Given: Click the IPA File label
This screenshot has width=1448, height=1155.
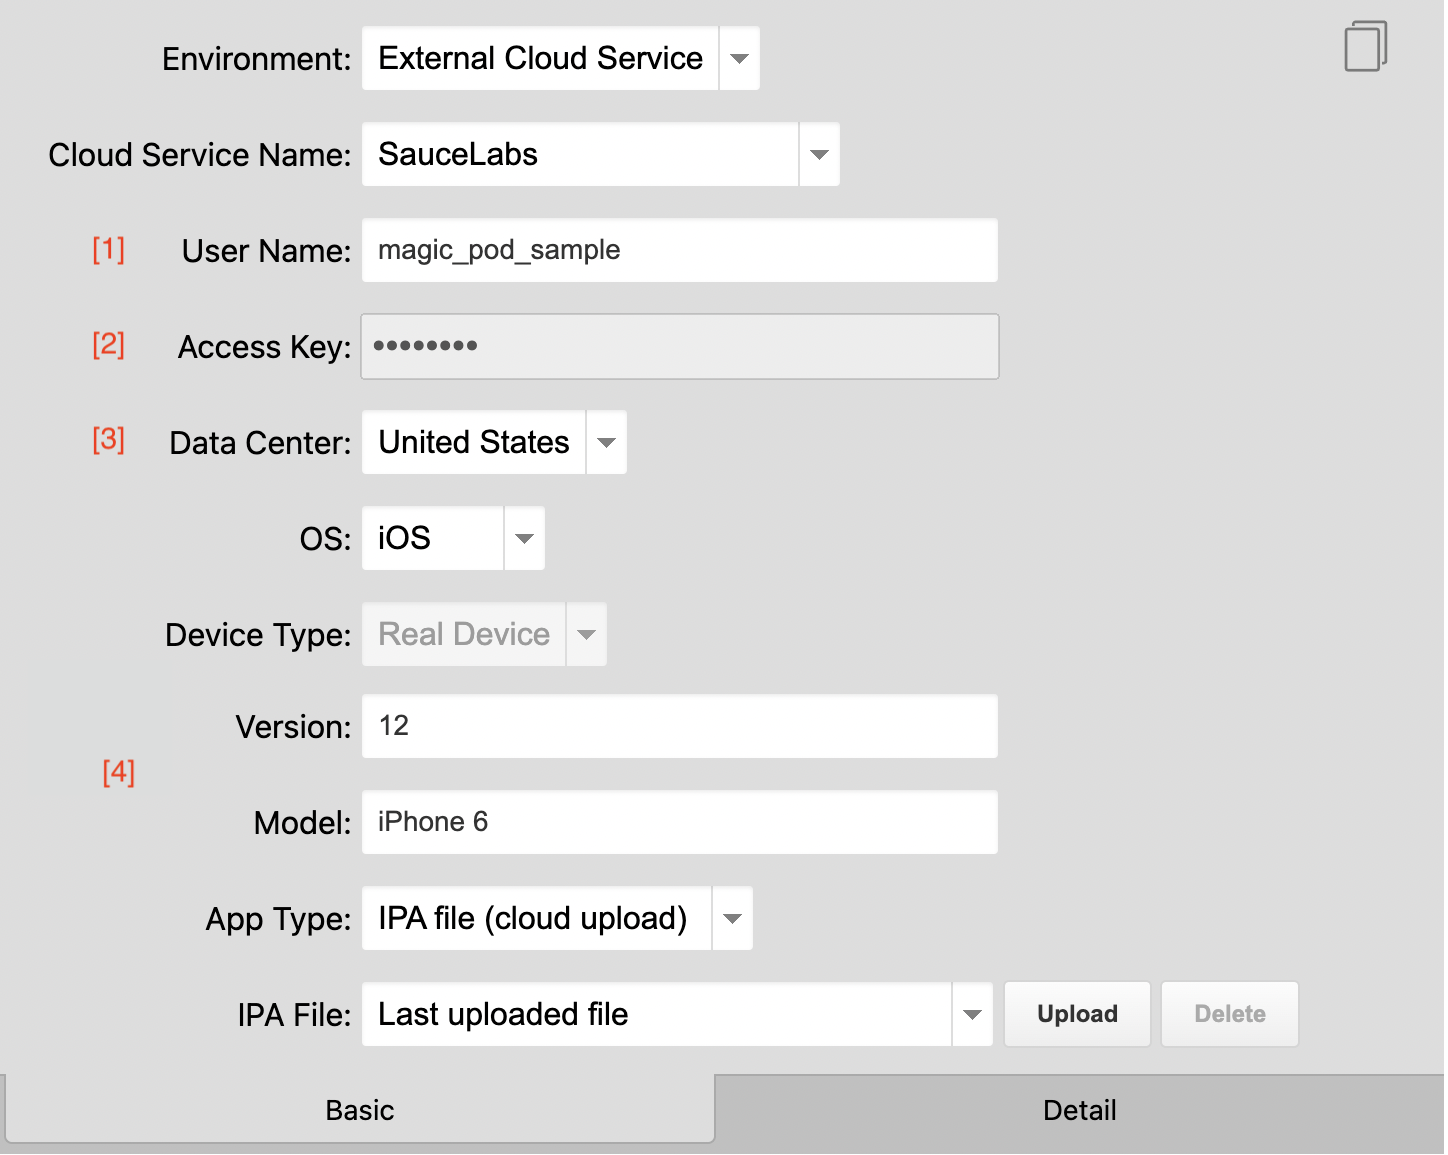Looking at the screenshot, I should tap(295, 1015).
